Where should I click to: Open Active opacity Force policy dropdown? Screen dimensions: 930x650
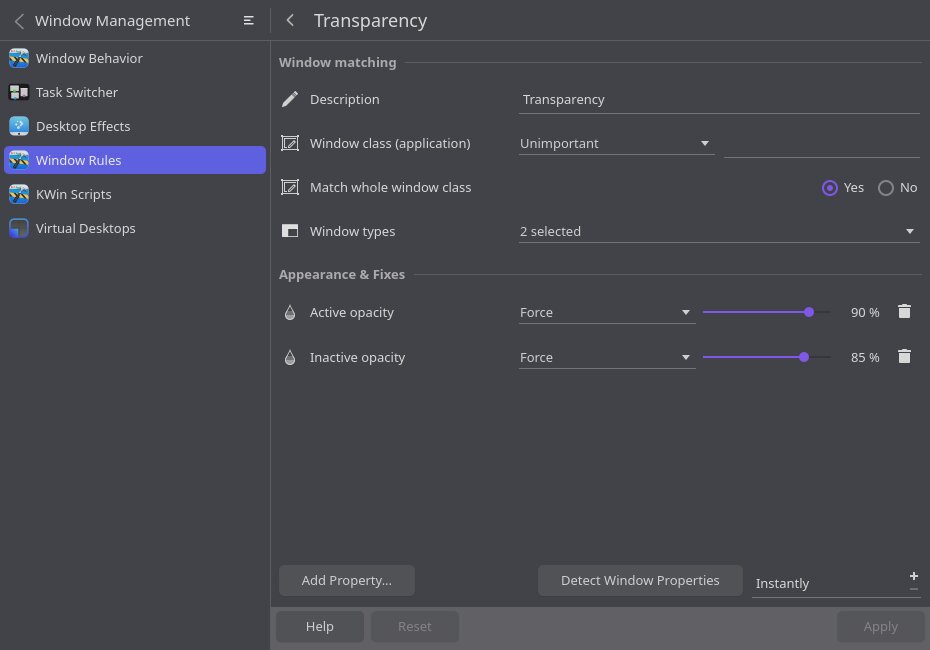coord(606,313)
